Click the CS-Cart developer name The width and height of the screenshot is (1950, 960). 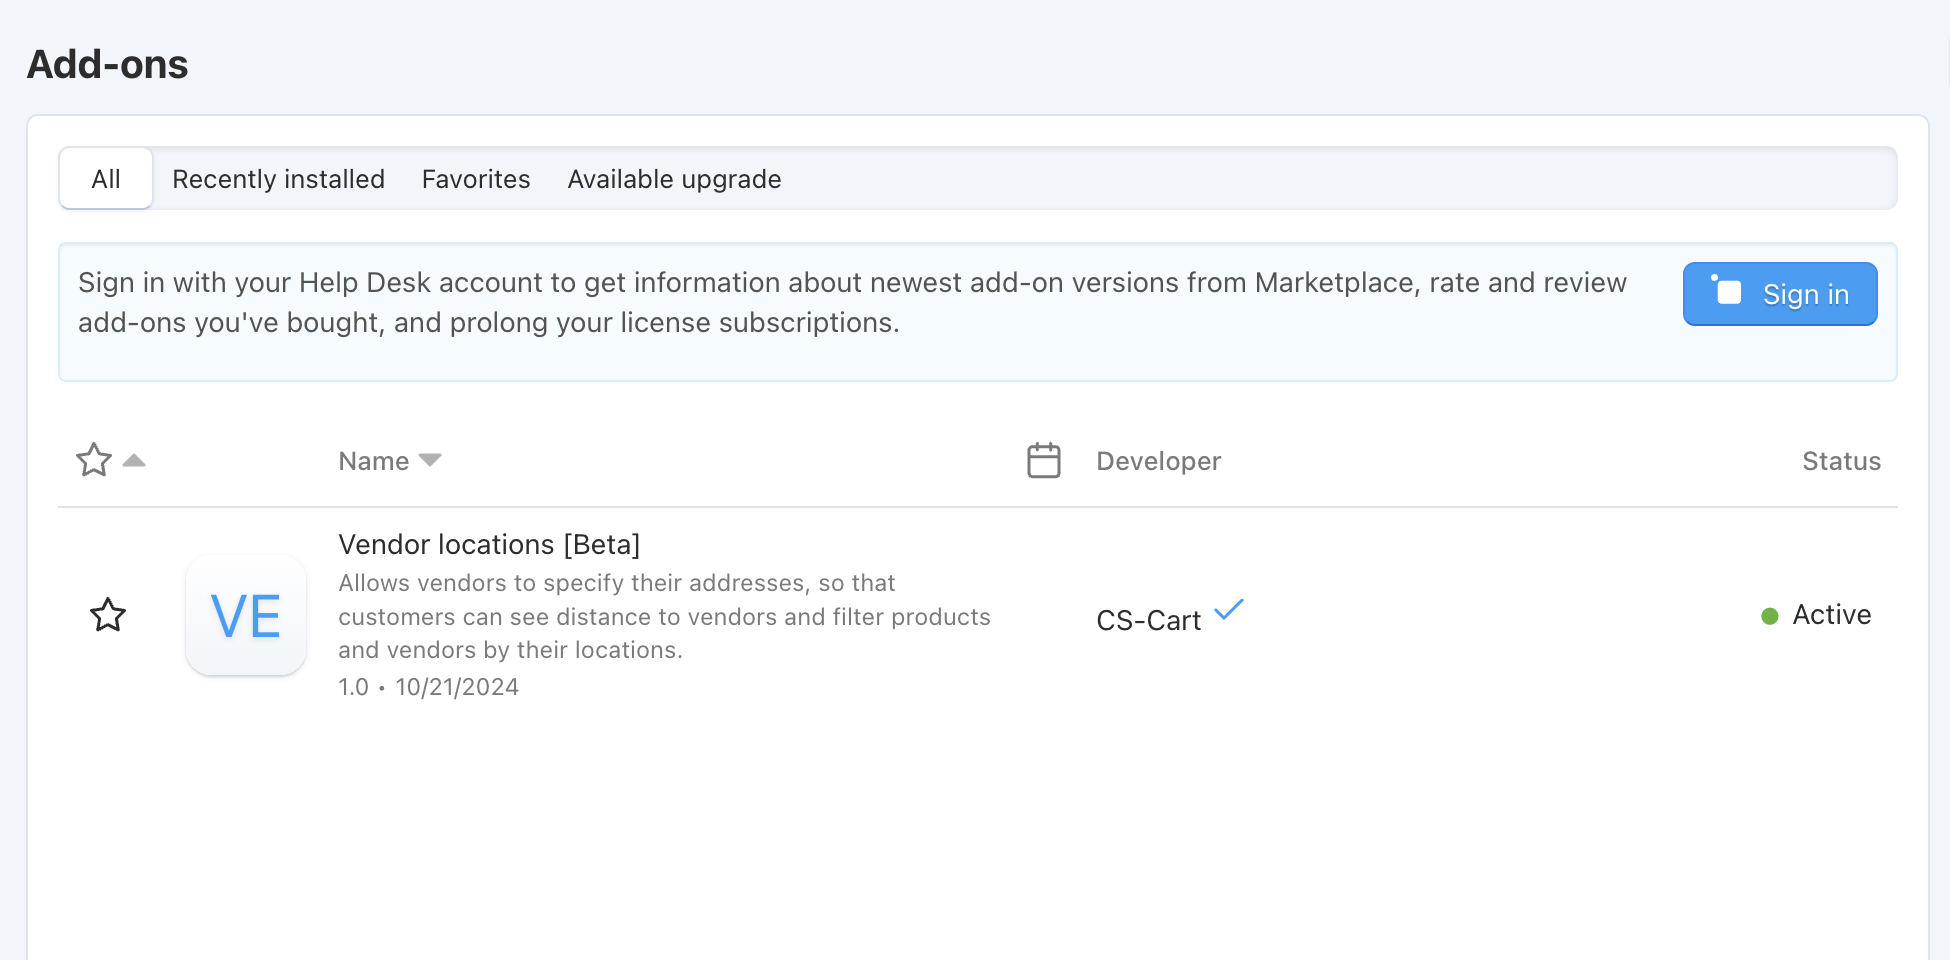click(1148, 620)
